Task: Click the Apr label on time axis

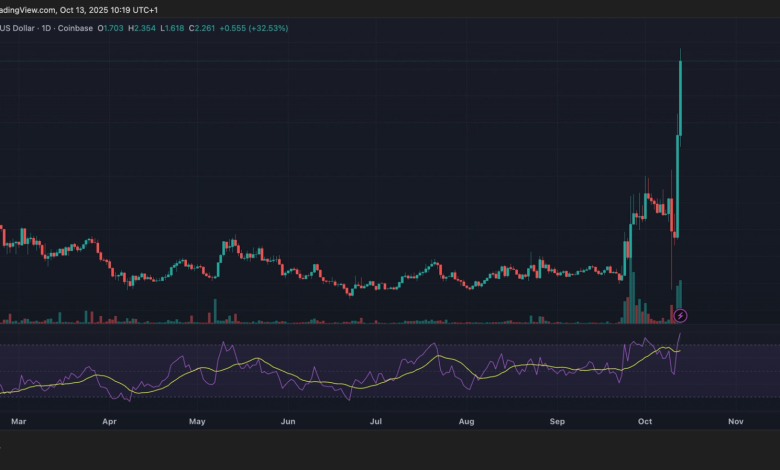Action: click(108, 422)
